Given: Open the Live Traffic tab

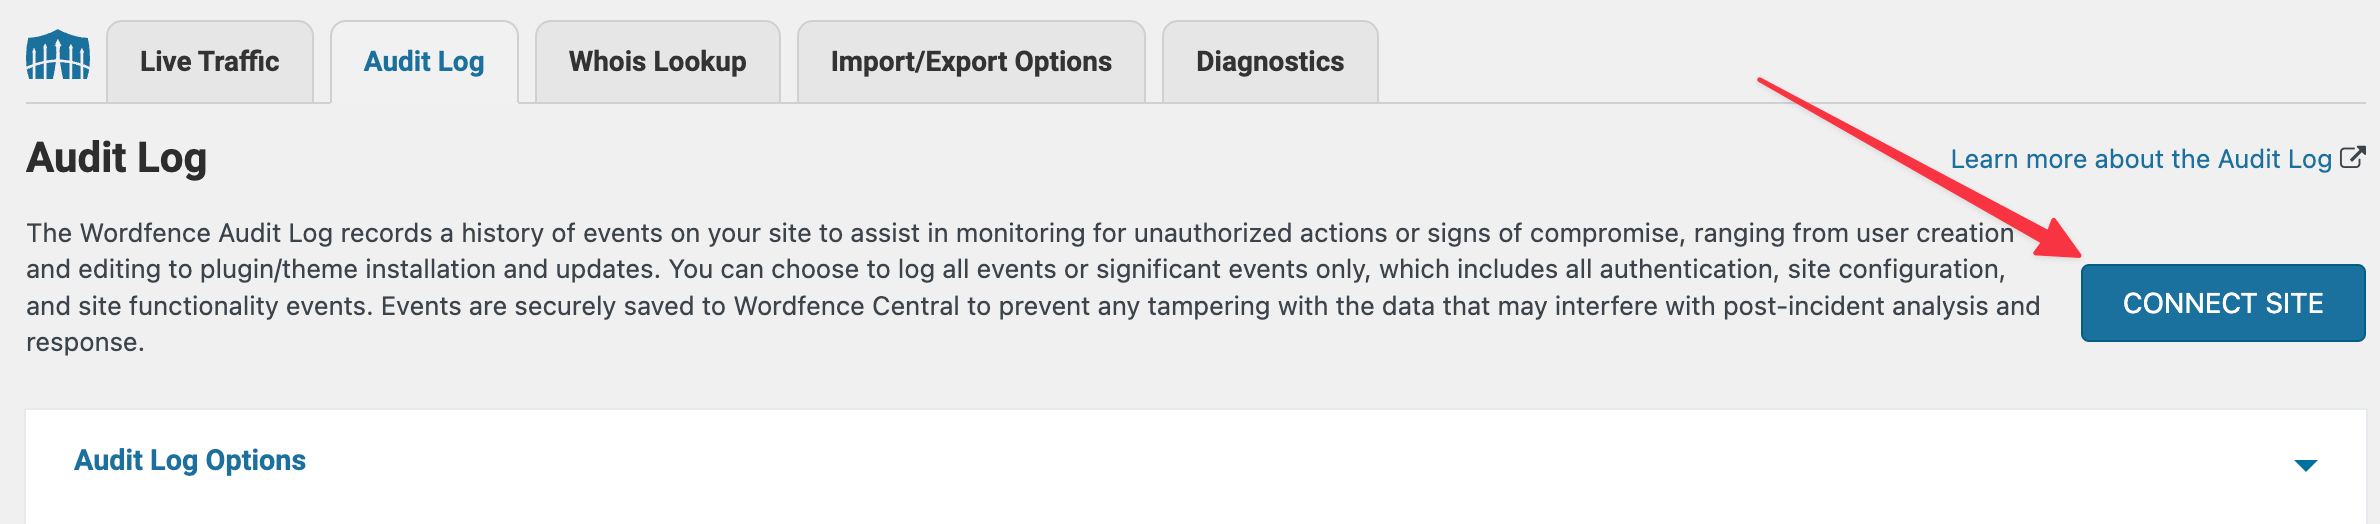Looking at the screenshot, I should pos(210,62).
